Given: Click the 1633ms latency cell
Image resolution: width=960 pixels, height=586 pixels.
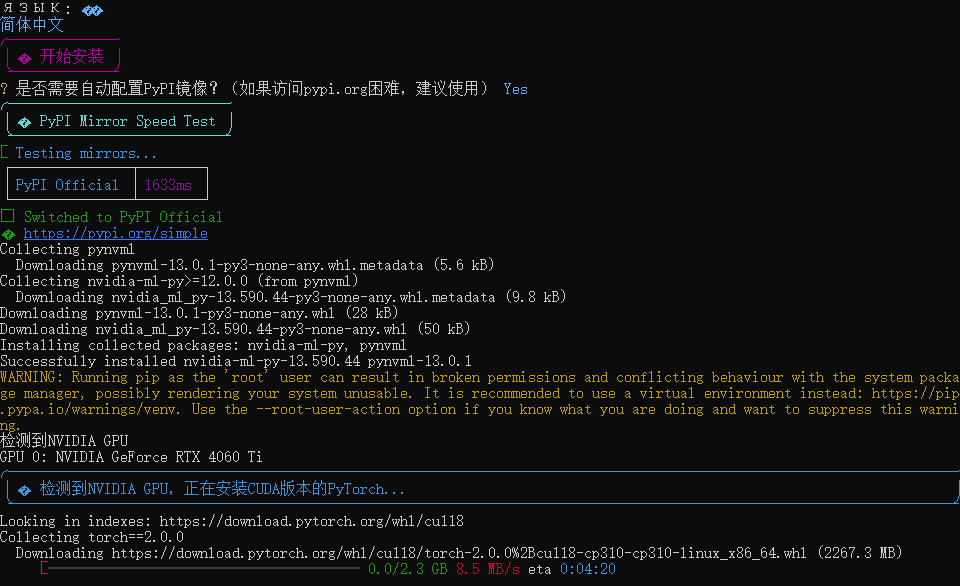Looking at the screenshot, I should coord(168,185).
